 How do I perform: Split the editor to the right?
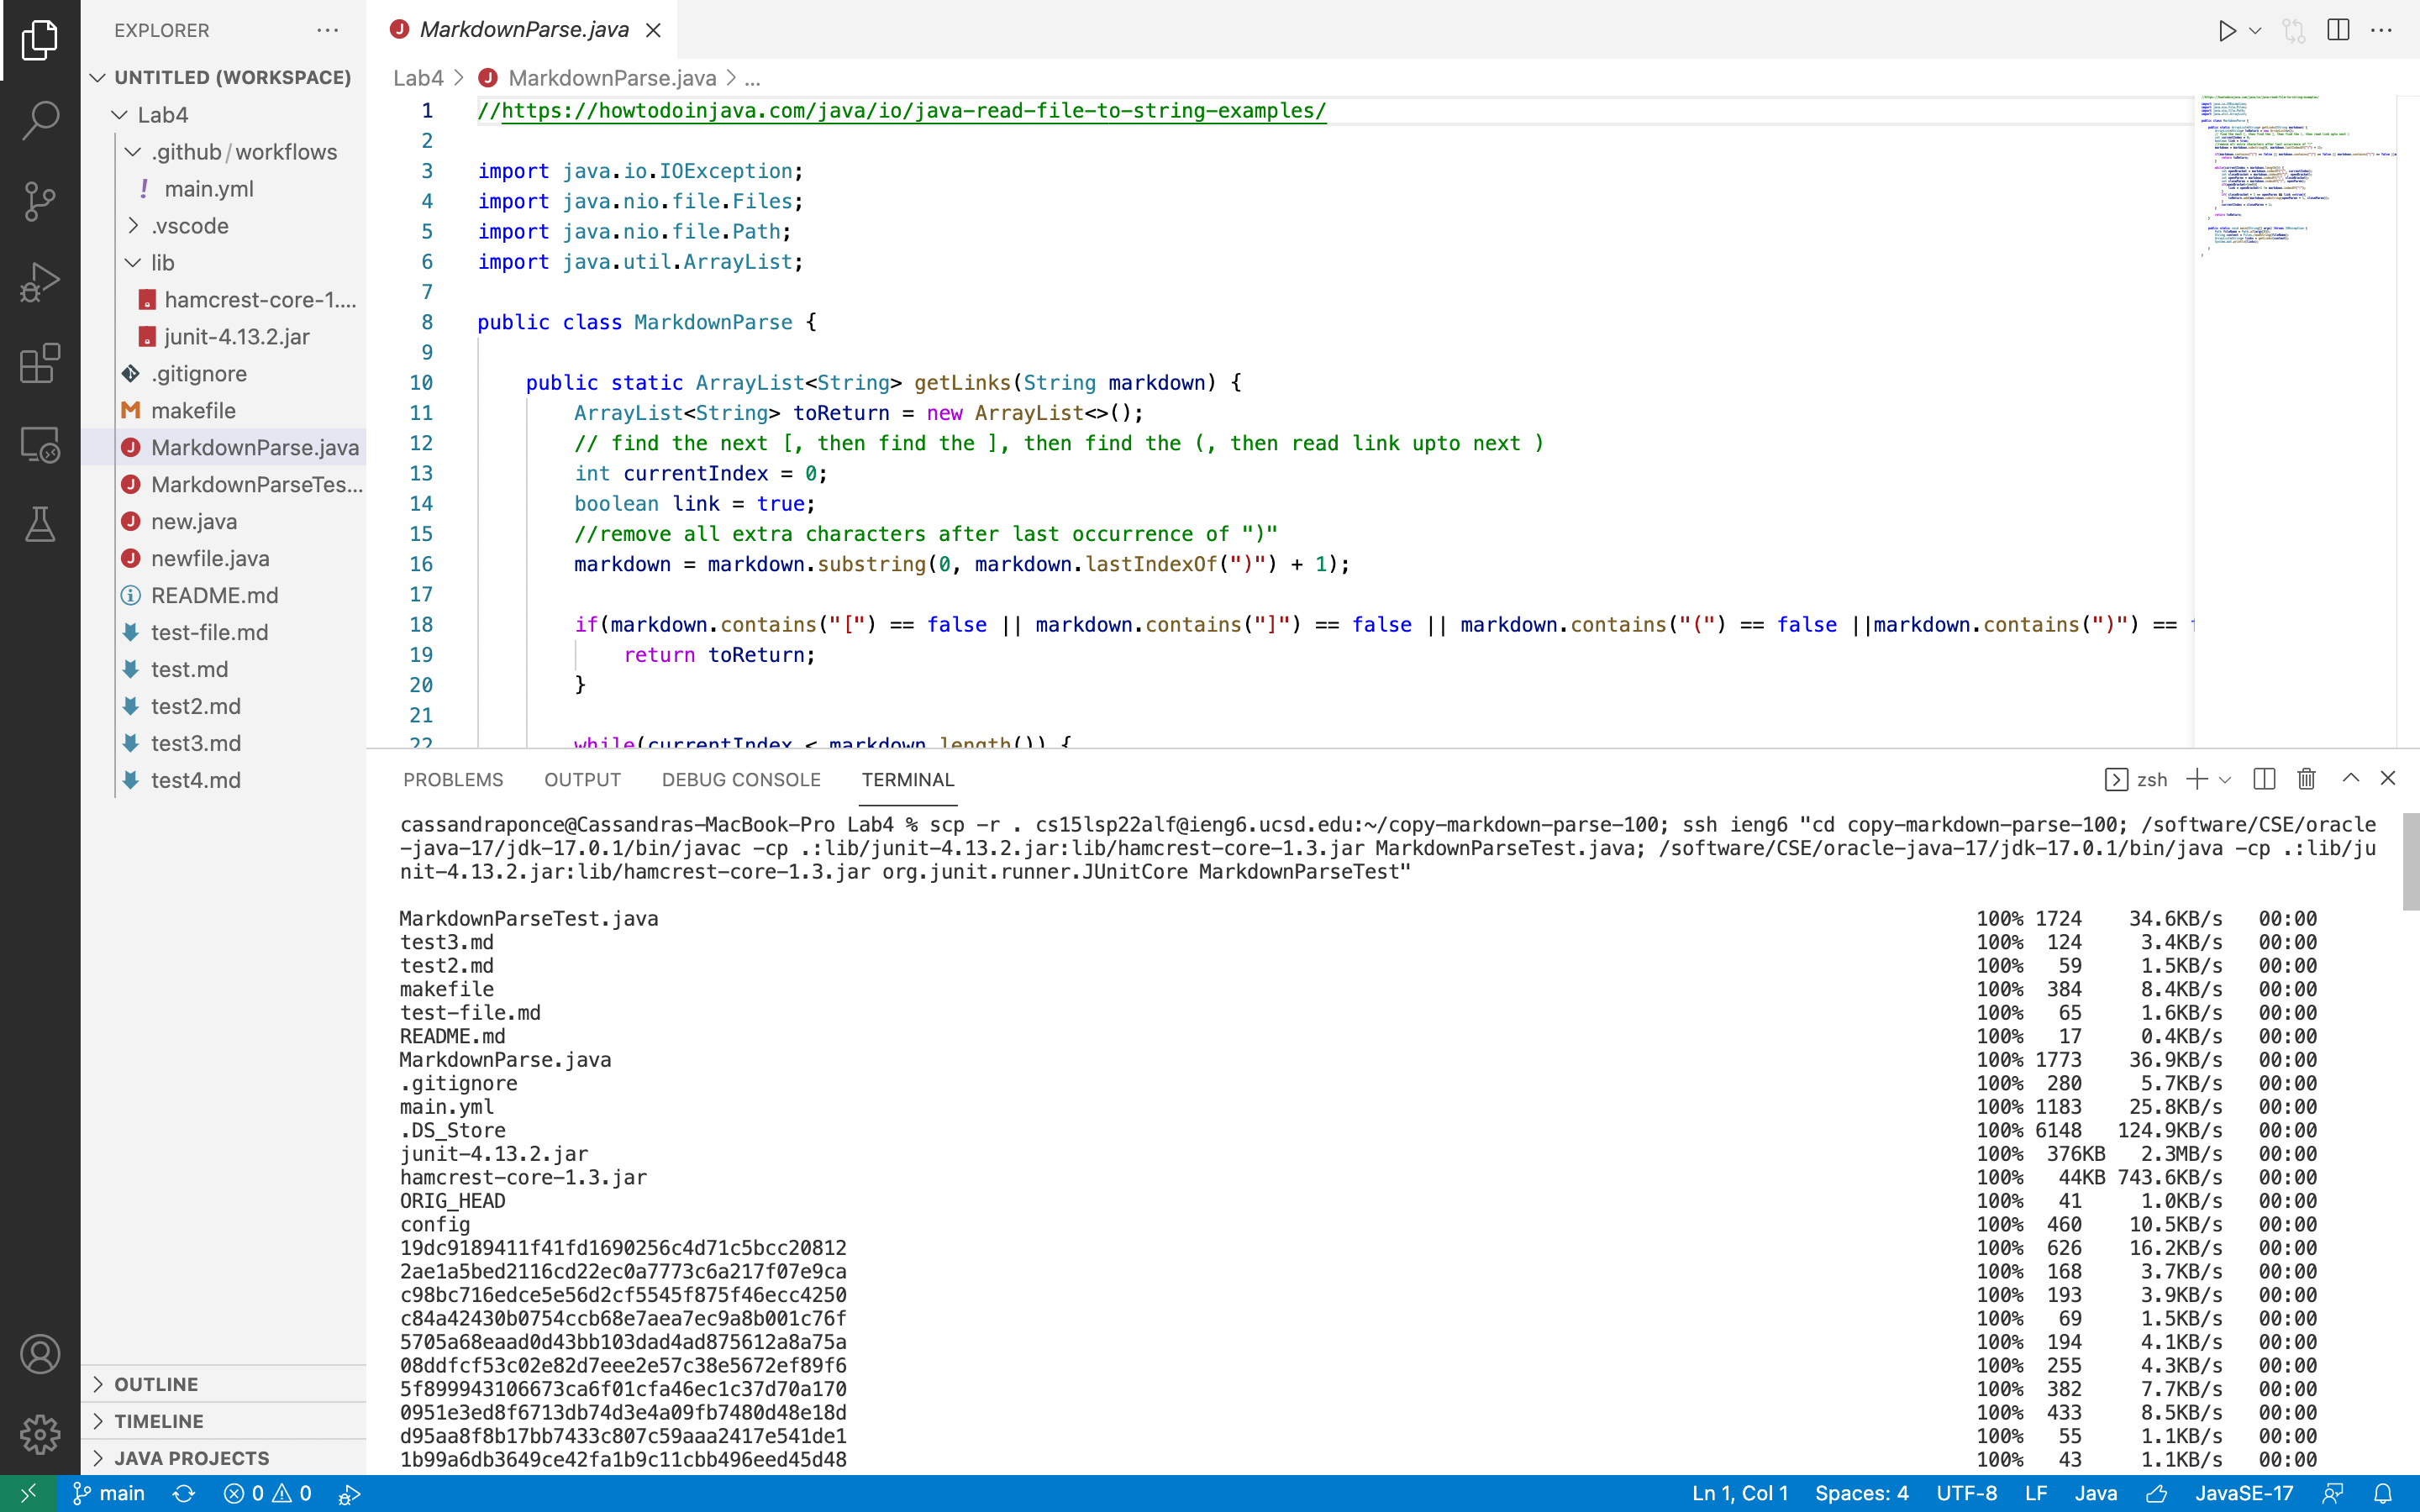click(x=2338, y=30)
